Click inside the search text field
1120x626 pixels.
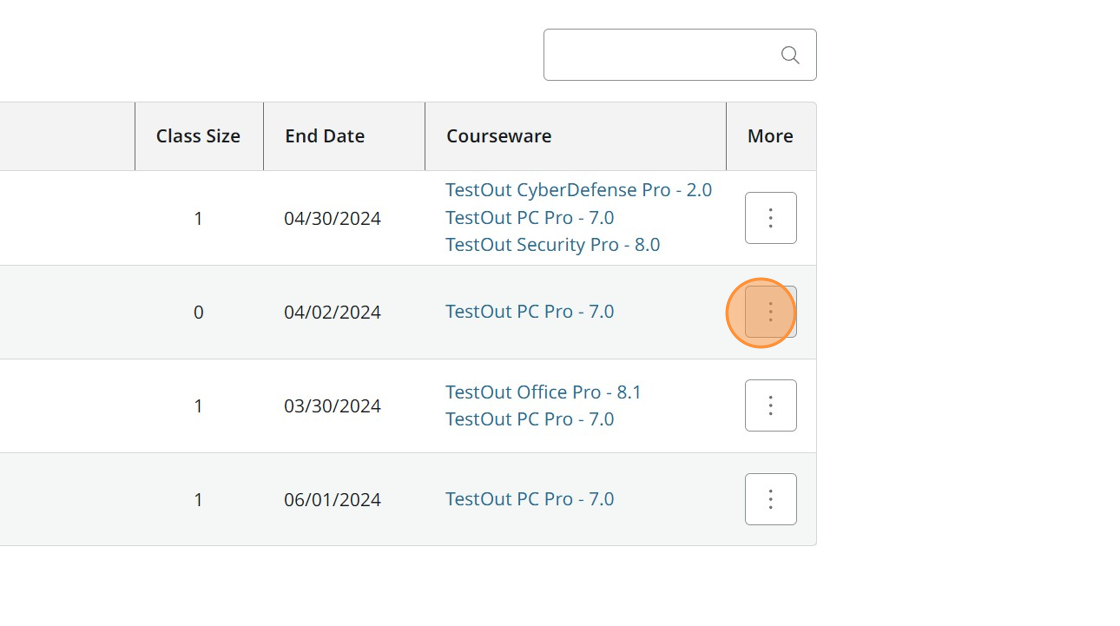pyautogui.click(x=660, y=55)
